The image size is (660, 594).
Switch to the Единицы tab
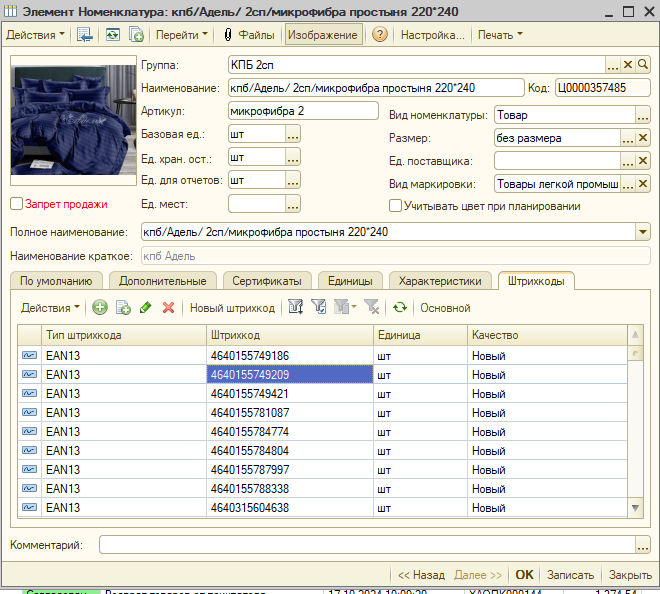tap(350, 281)
